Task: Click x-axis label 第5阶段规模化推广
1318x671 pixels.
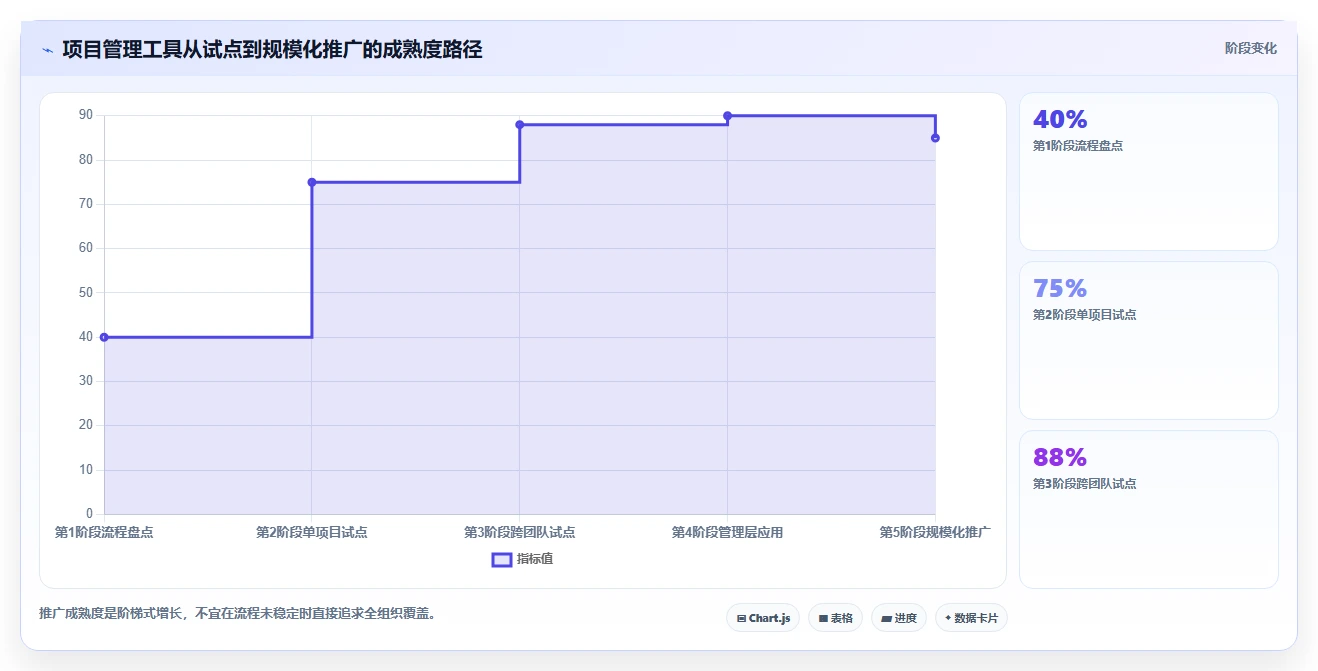Action: pos(935,533)
